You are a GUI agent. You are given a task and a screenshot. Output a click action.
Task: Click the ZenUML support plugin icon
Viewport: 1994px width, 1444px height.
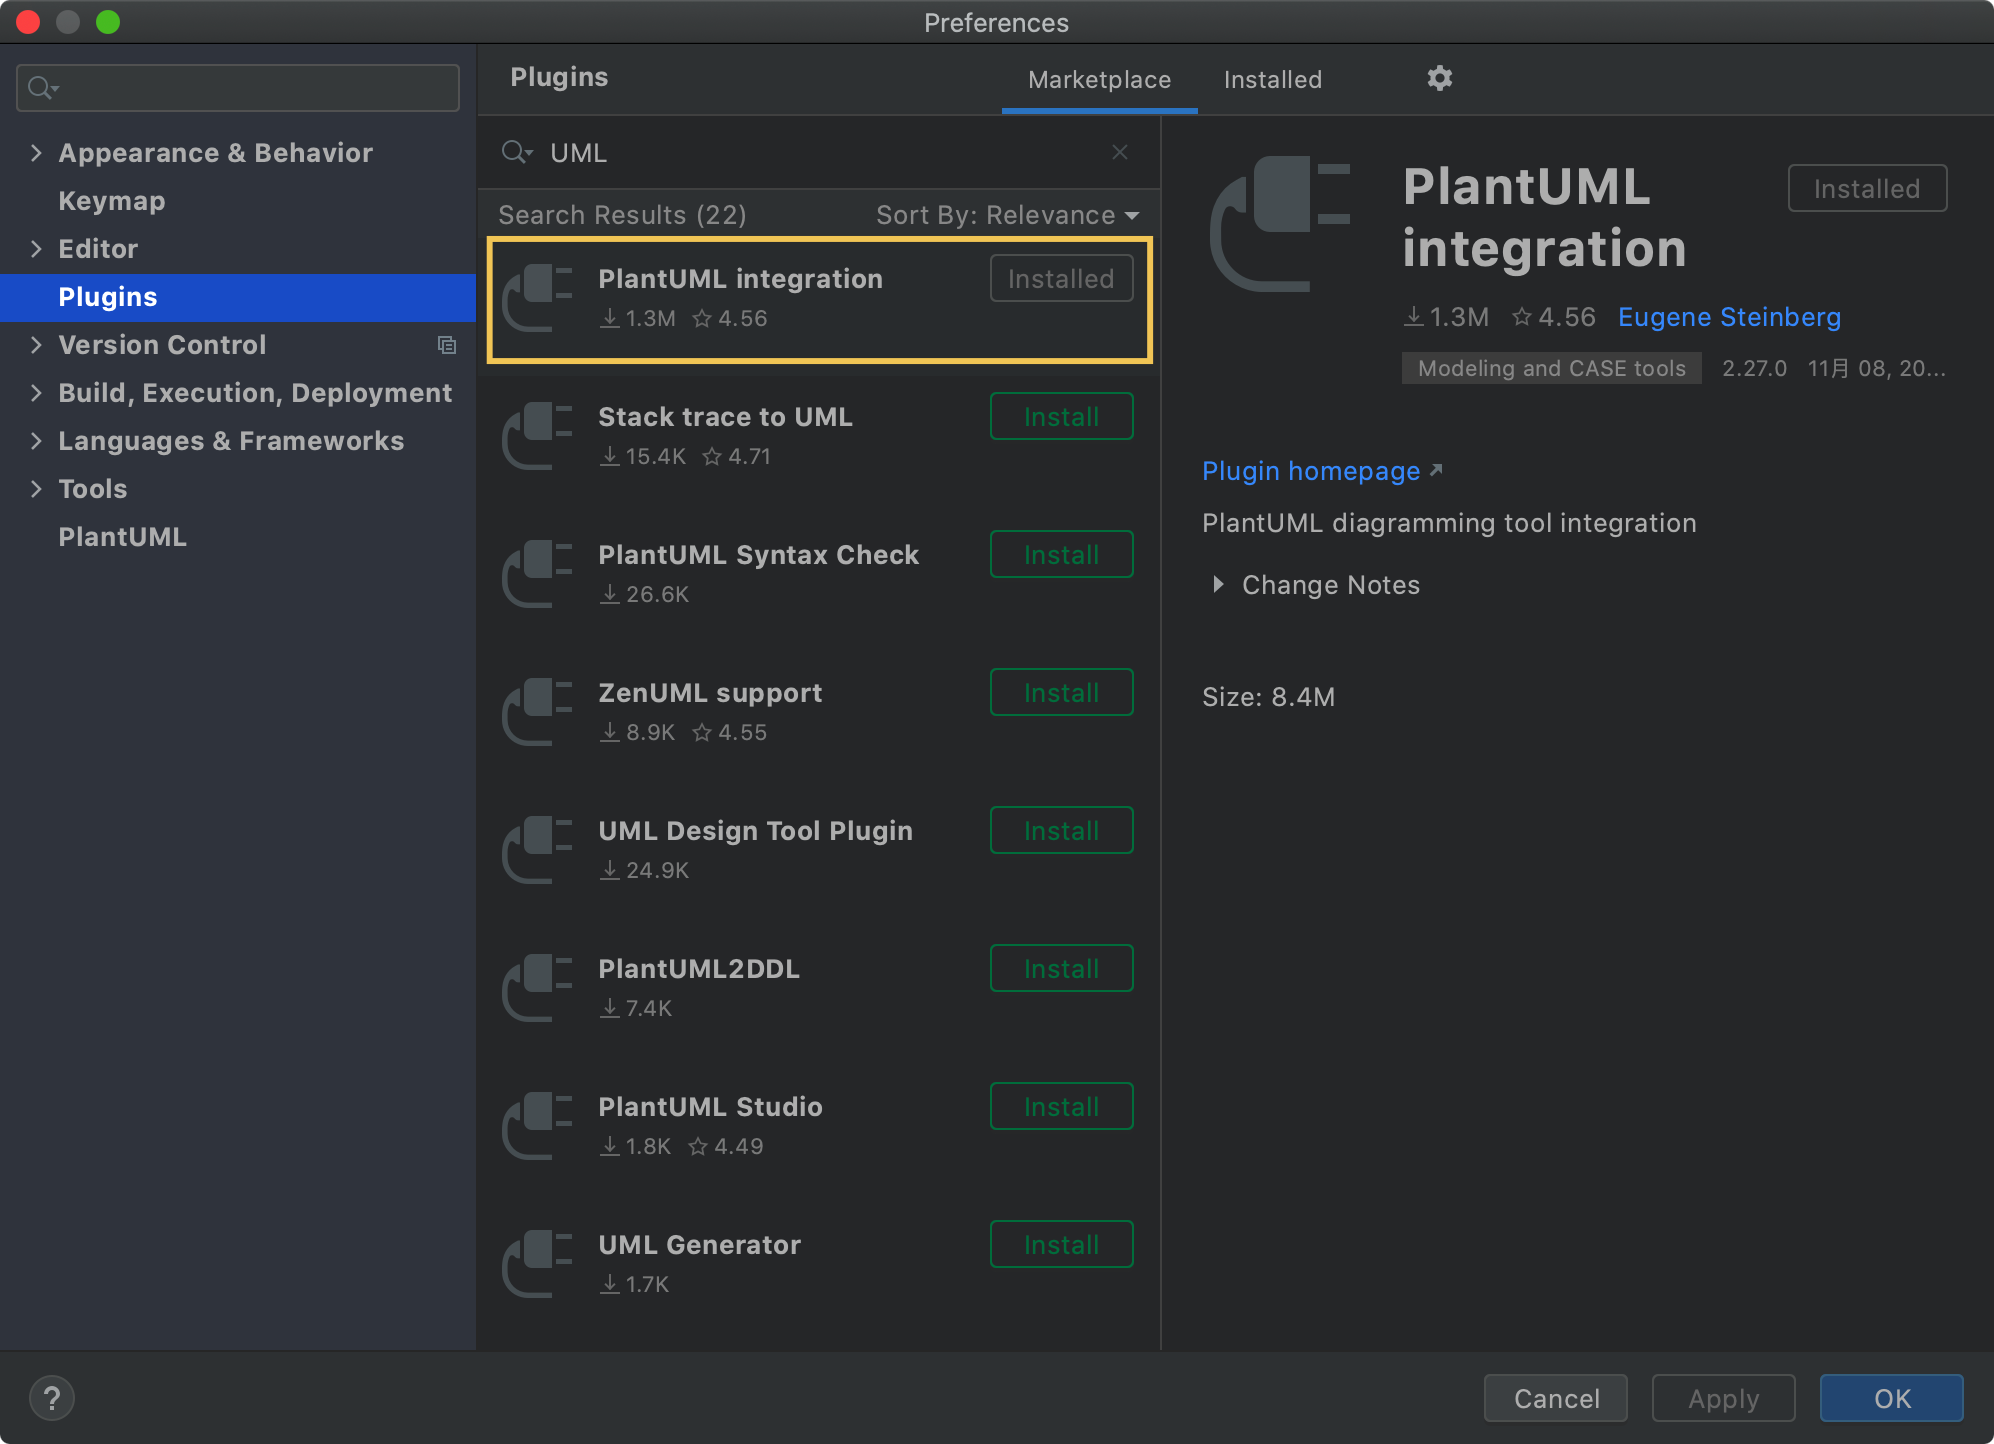coord(538,711)
